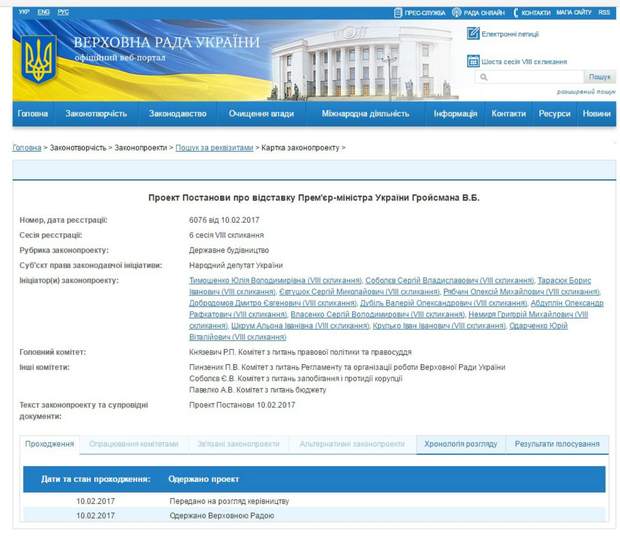Open the Електронні петиції icon
The height and width of the screenshot is (536, 620).
click(x=473, y=34)
